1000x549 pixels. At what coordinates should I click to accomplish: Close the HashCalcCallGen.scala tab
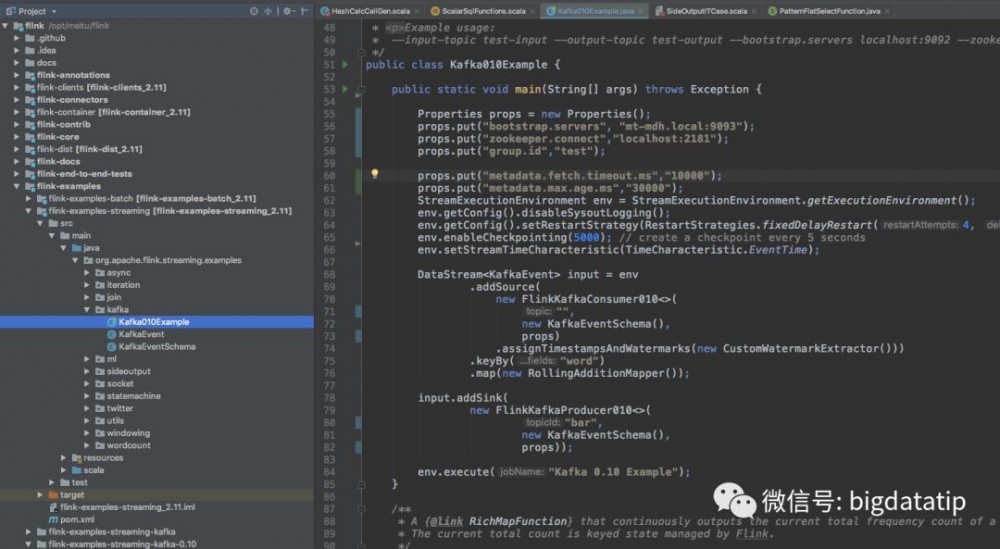click(417, 11)
